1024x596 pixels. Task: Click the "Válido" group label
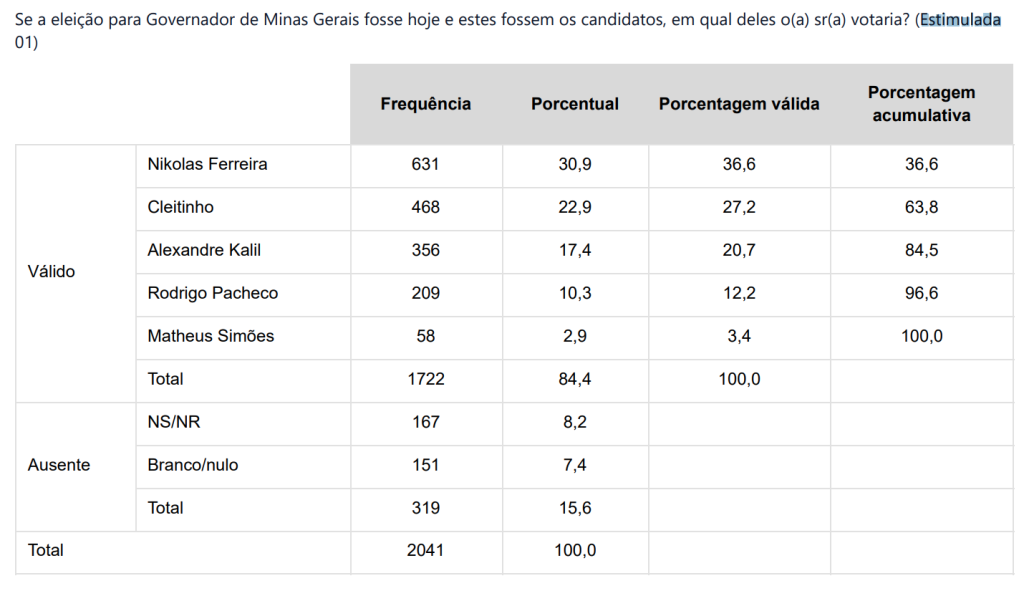(52, 272)
